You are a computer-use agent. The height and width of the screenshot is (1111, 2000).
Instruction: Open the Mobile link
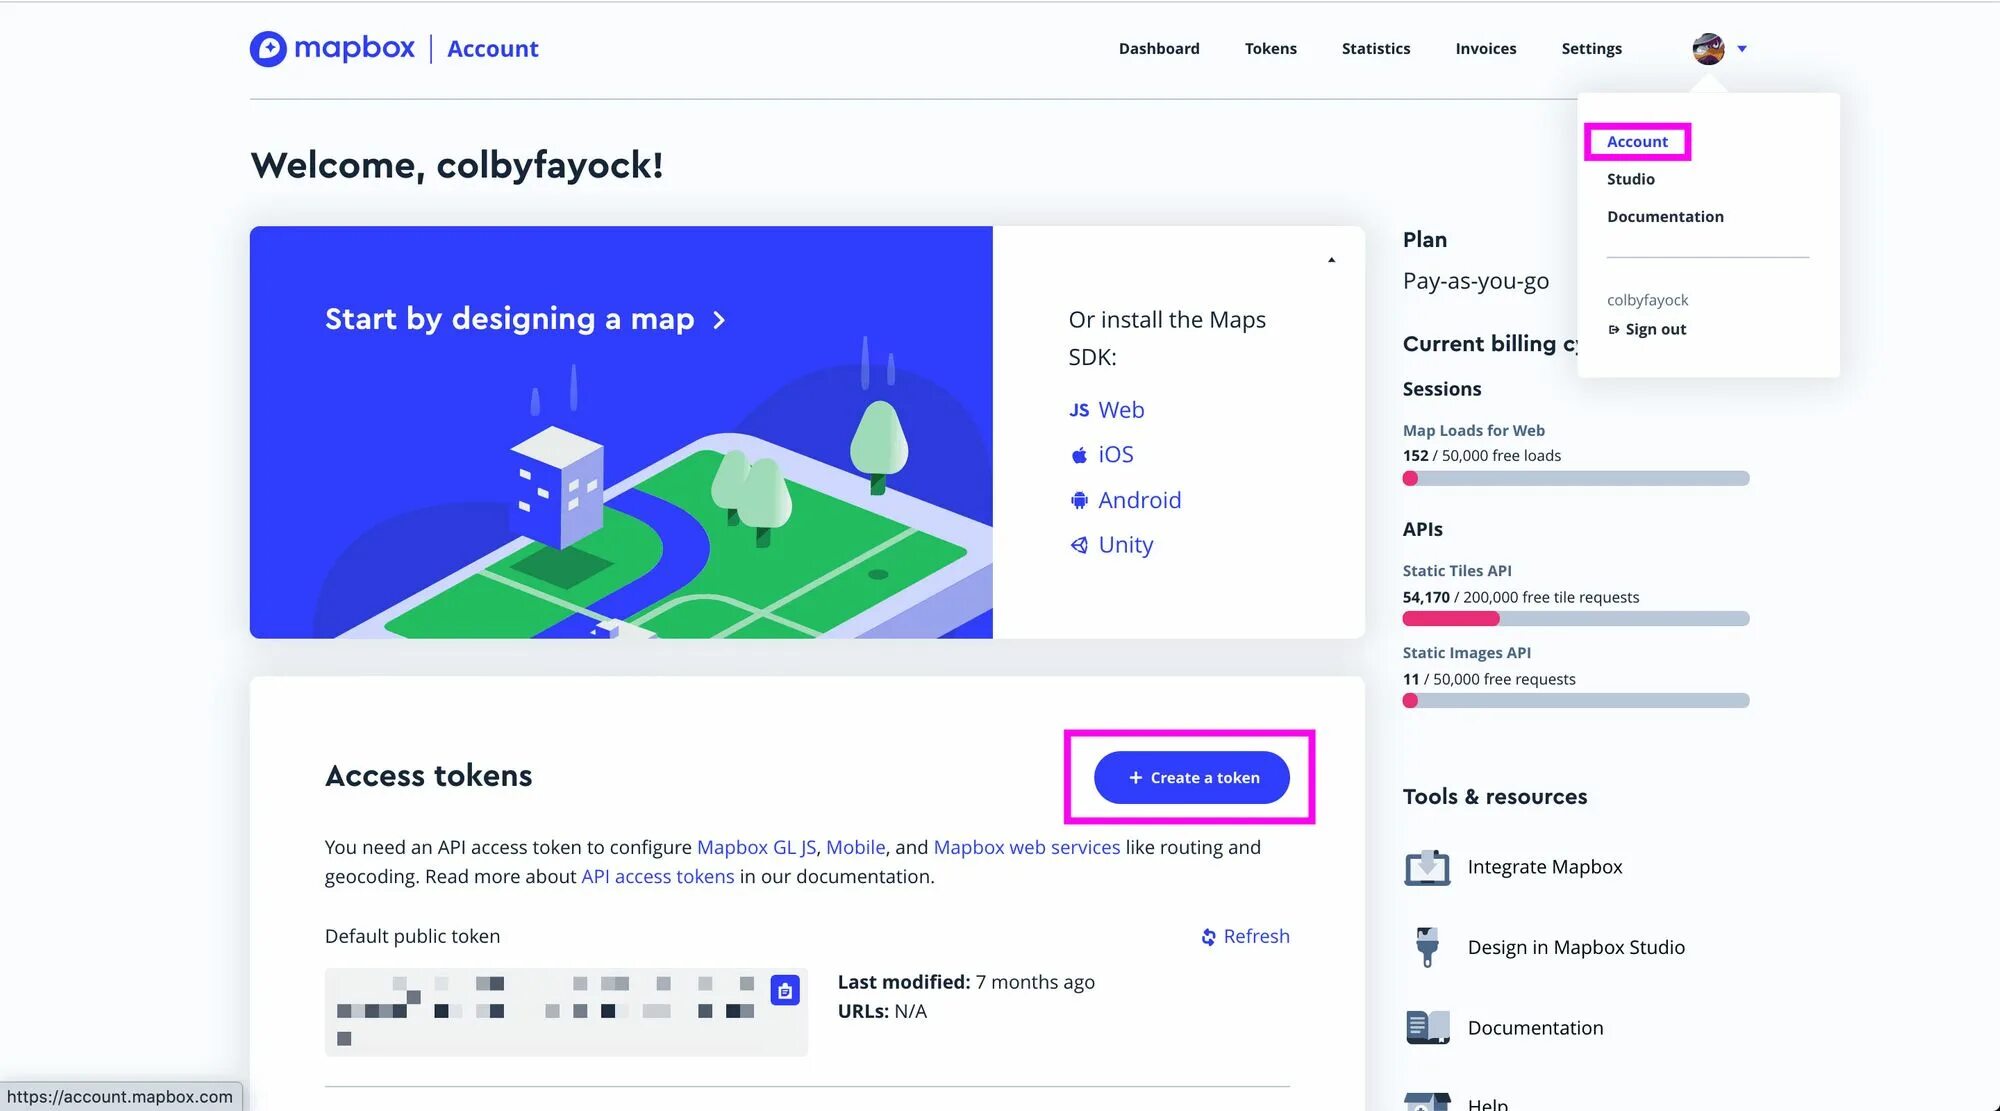click(855, 847)
